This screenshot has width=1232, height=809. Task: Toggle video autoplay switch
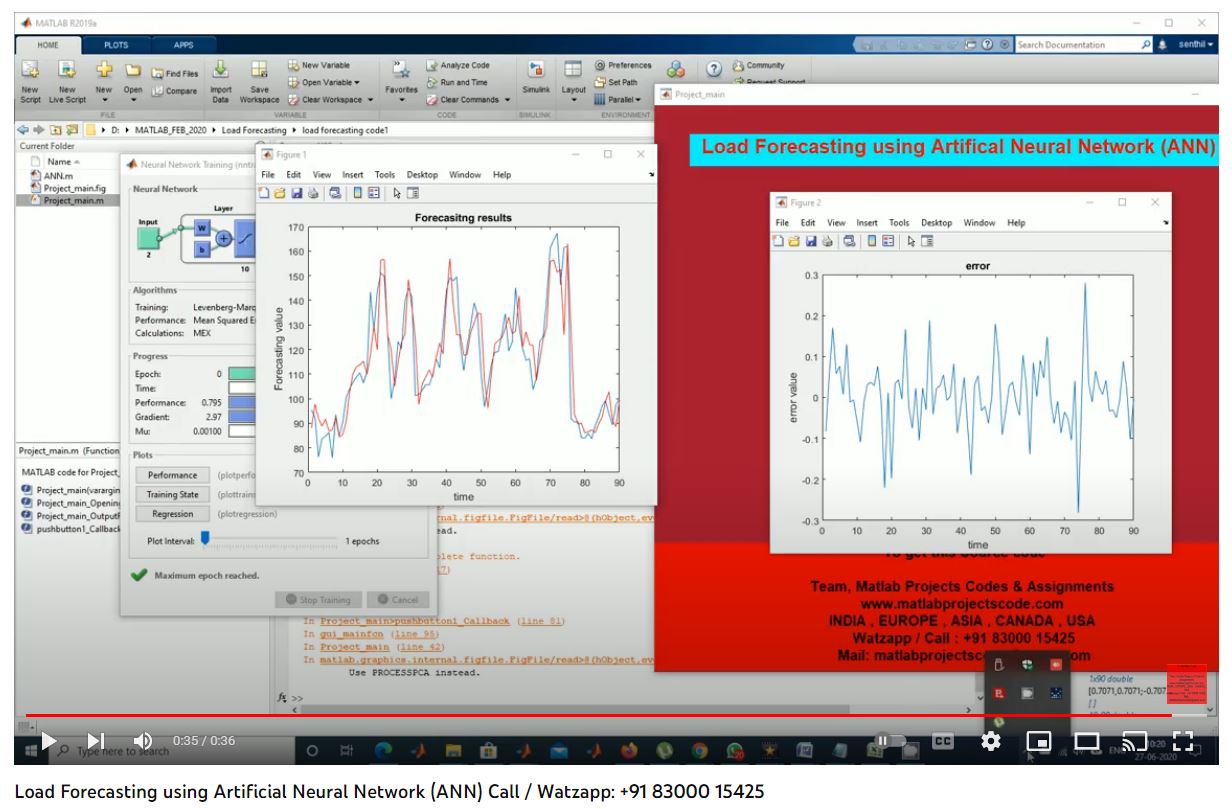889,741
